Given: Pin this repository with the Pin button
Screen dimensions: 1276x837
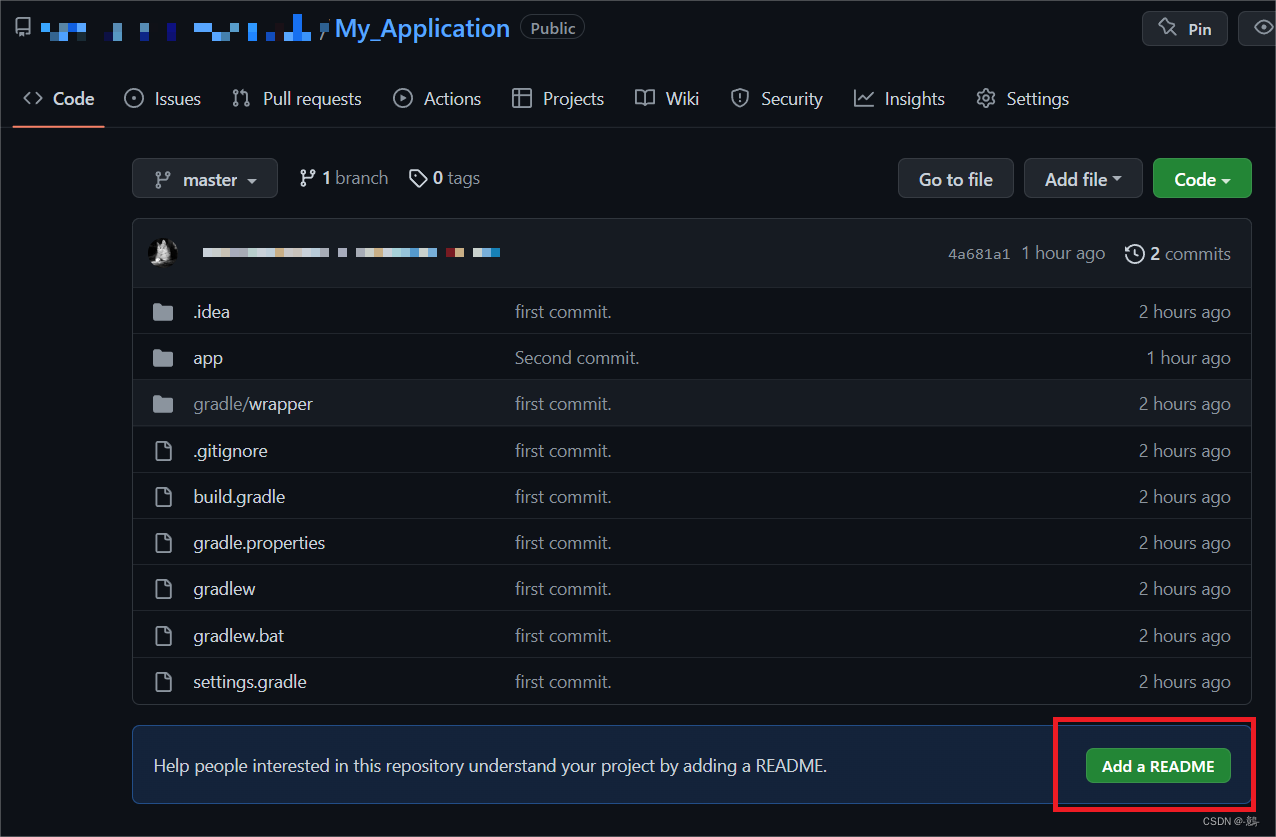Looking at the screenshot, I should [x=1185, y=29].
